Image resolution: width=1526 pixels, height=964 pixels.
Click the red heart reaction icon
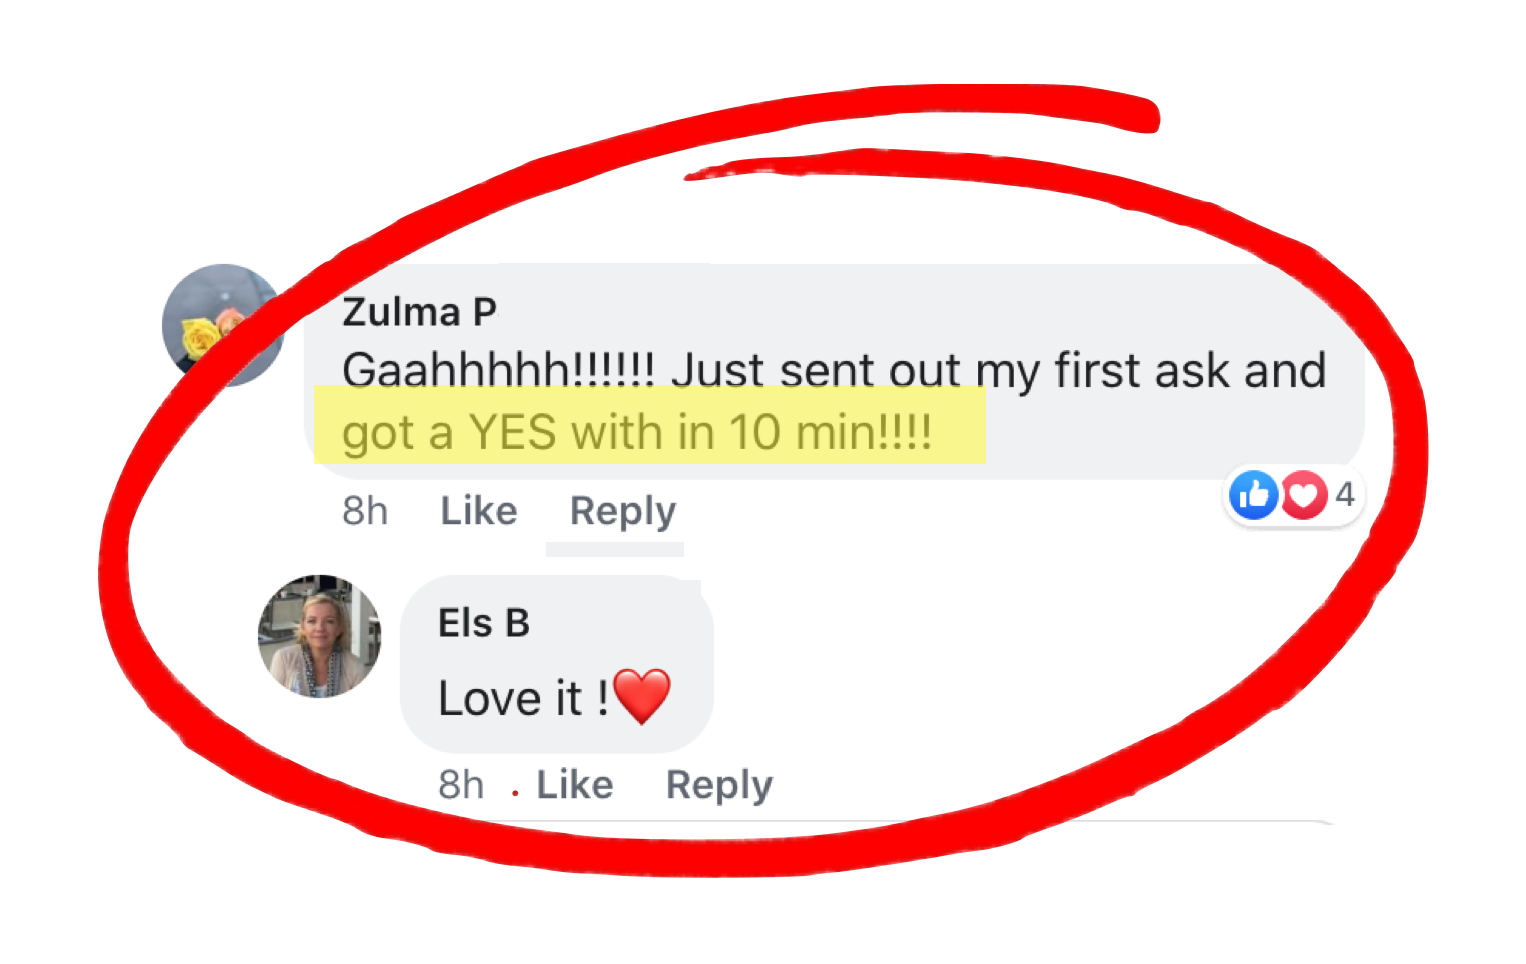pos(1304,495)
